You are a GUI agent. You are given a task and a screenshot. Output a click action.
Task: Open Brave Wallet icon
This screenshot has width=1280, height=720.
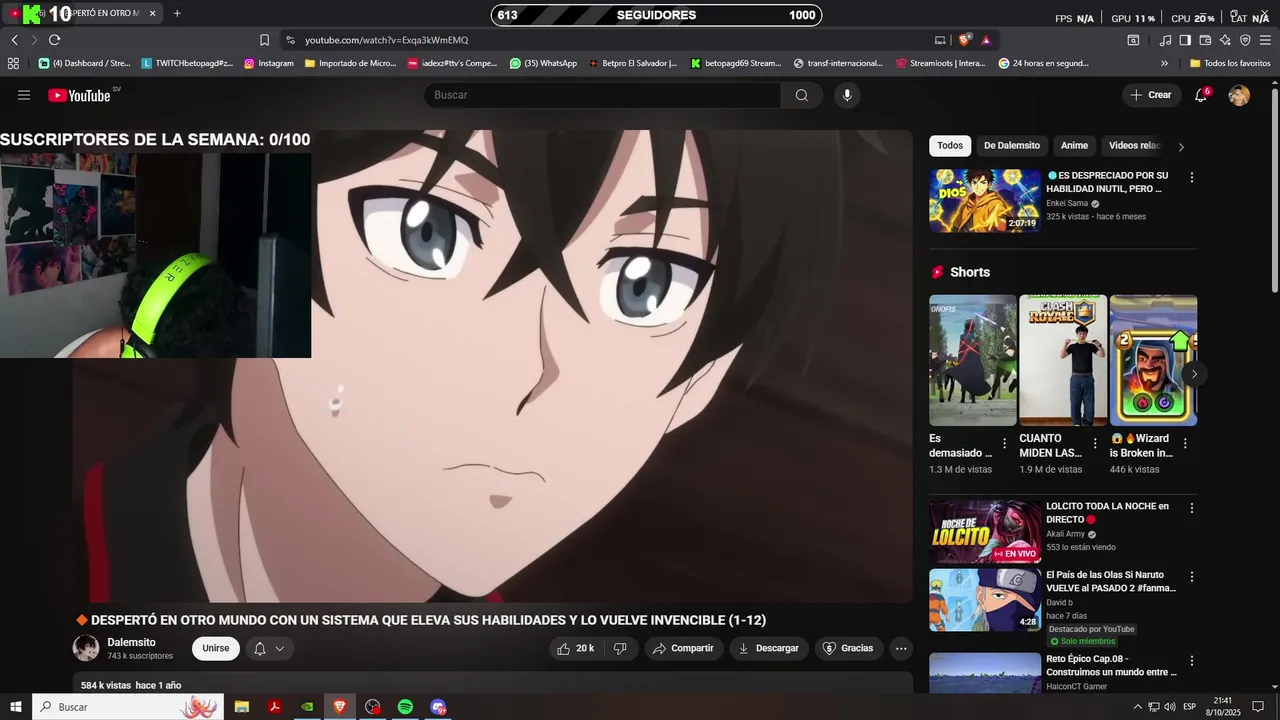tap(1205, 40)
